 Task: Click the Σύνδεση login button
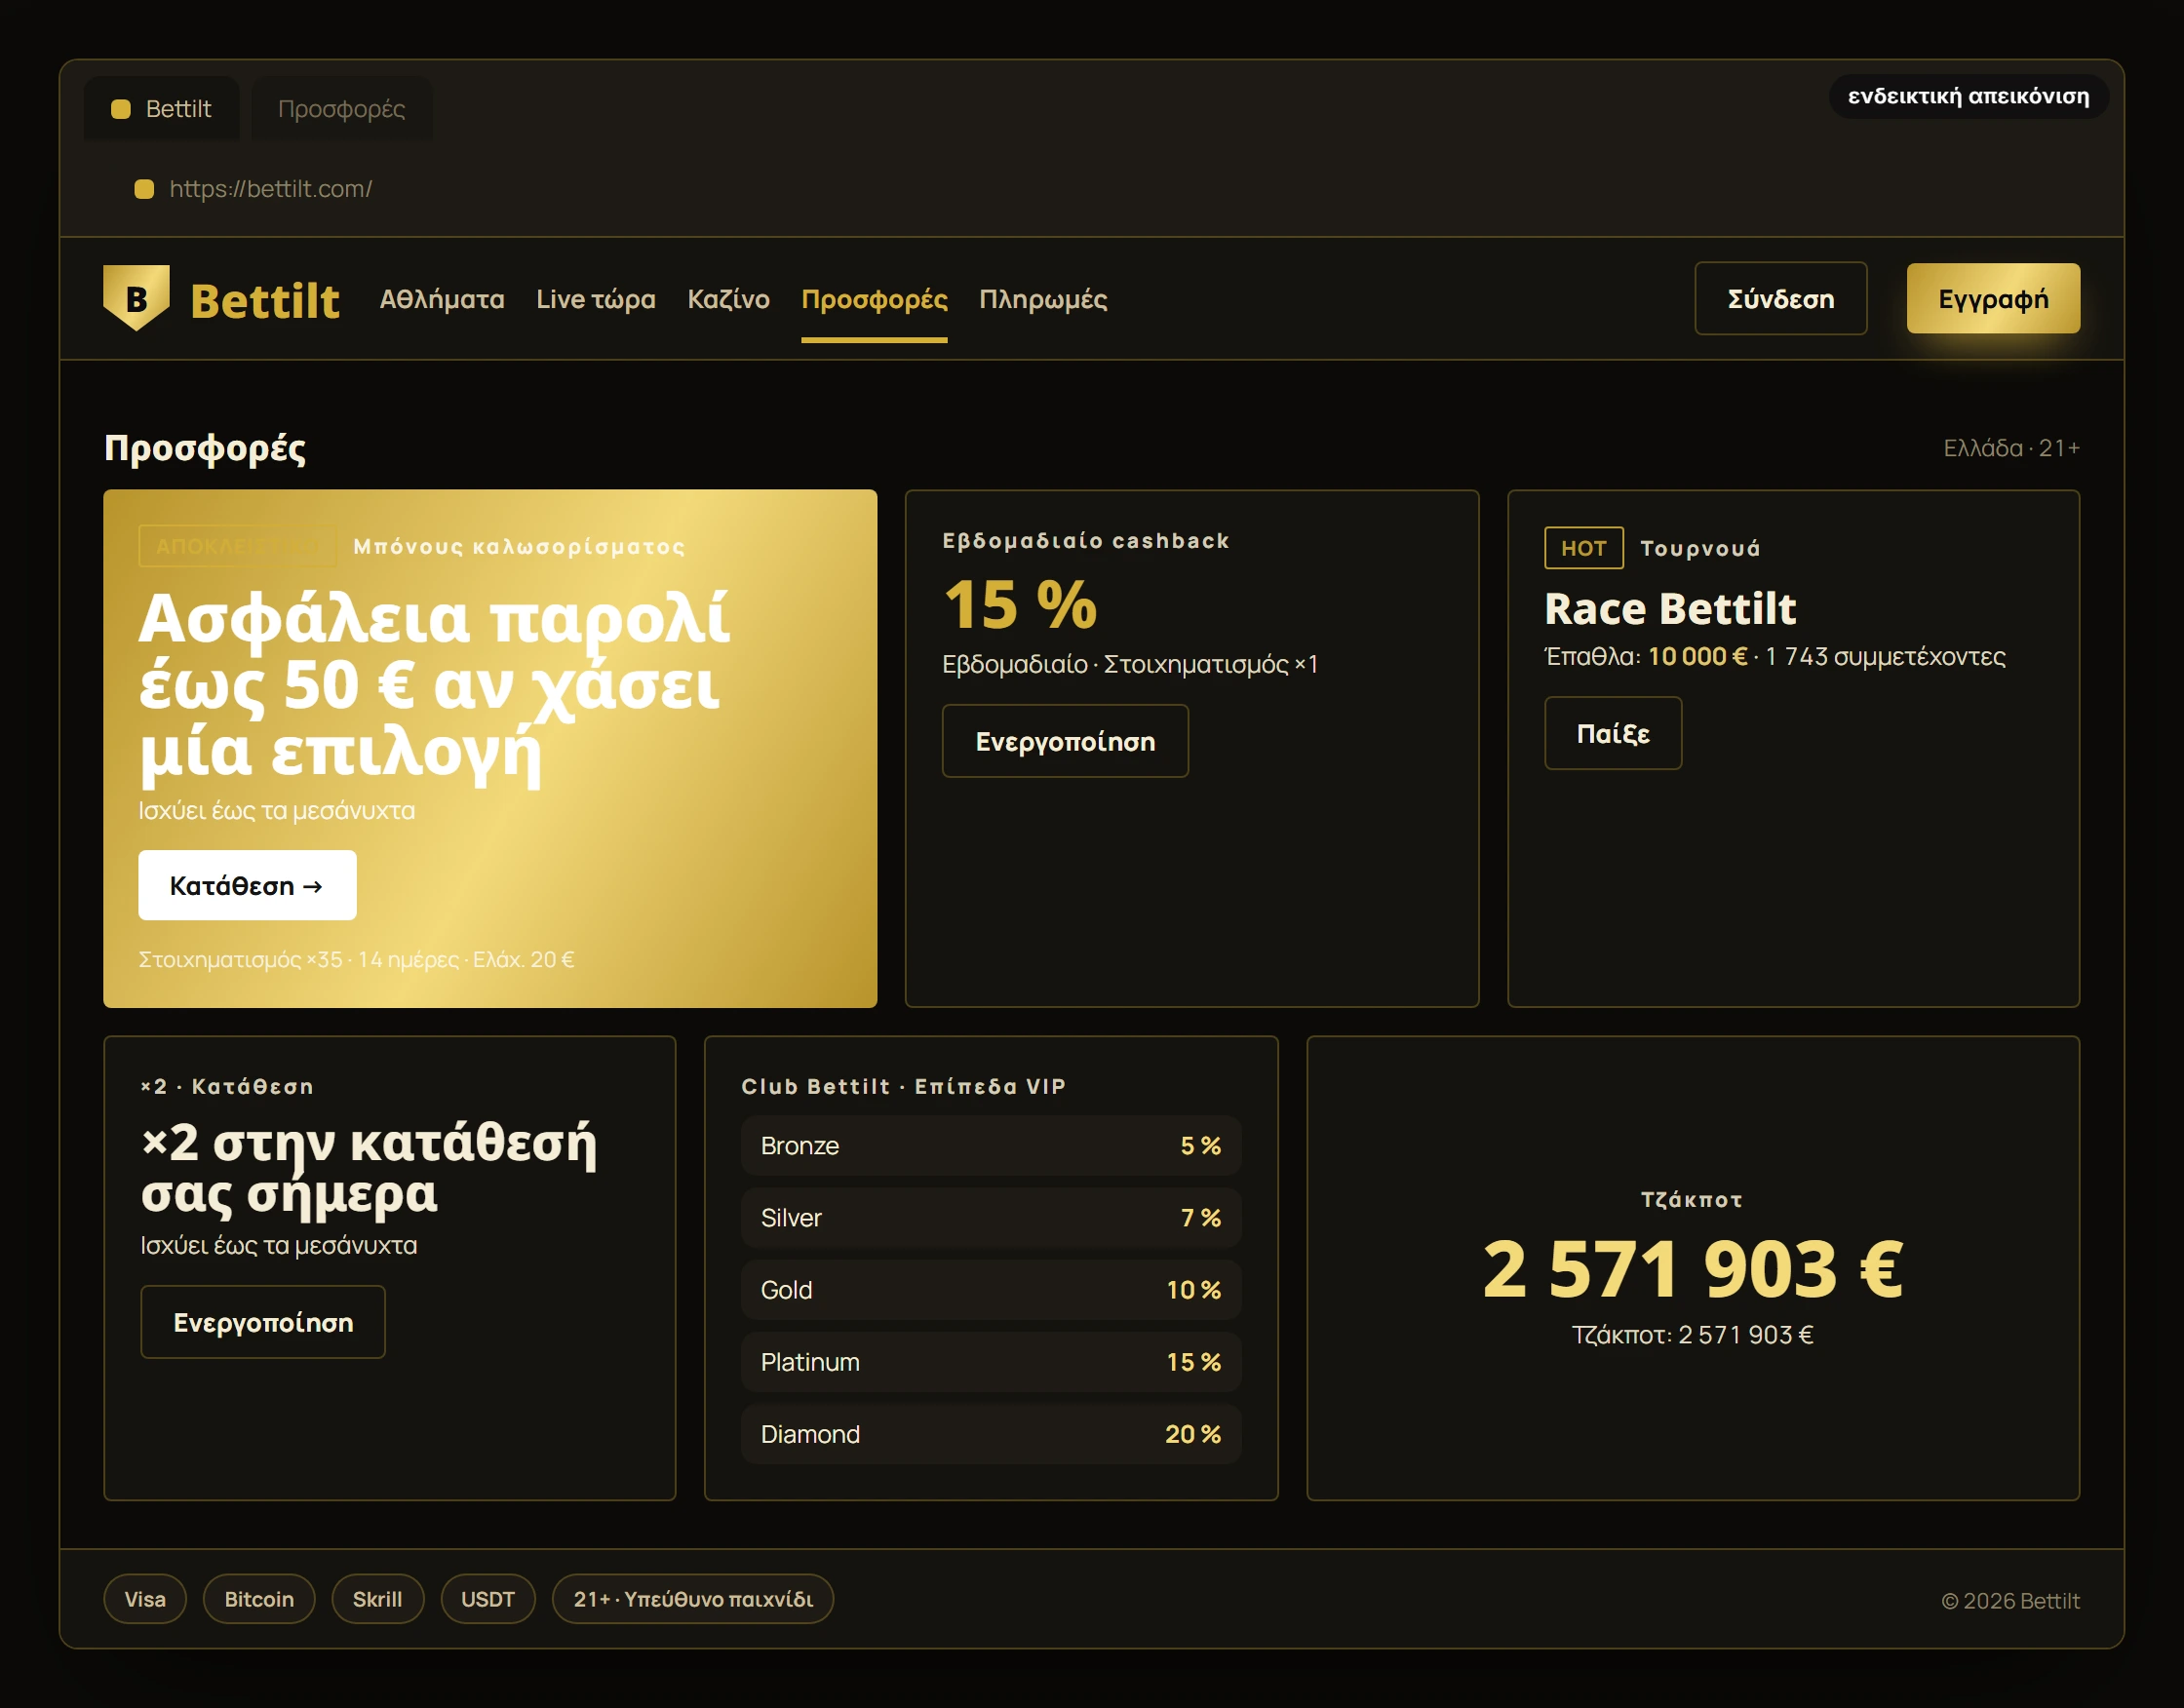pos(1780,298)
